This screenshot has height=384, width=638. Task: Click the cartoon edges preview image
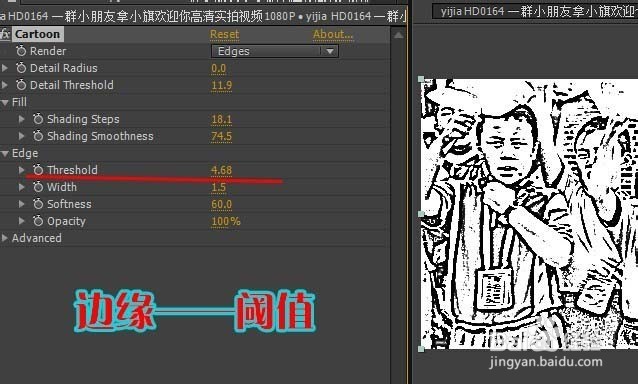pos(529,214)
